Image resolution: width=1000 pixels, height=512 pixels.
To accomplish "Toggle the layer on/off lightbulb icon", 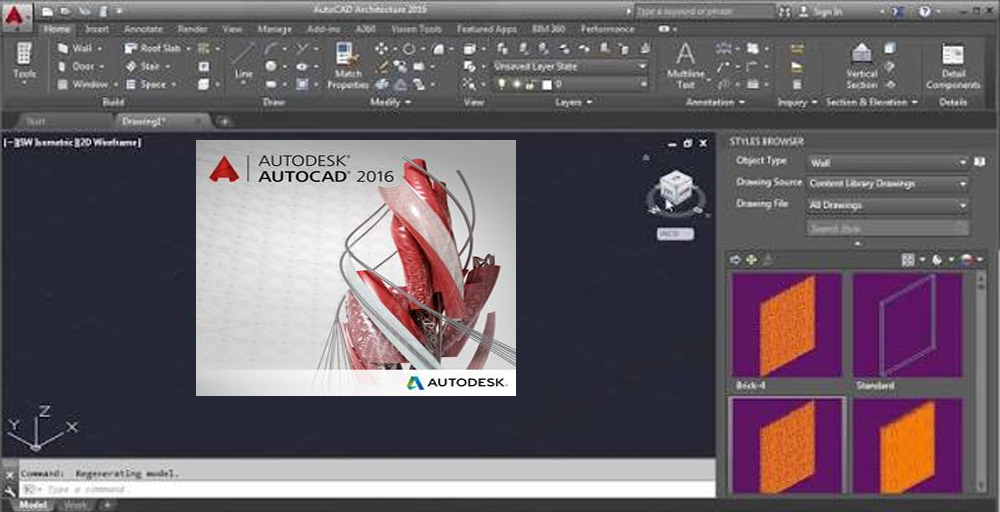I will pyautogui.click(x=502, y=84).
